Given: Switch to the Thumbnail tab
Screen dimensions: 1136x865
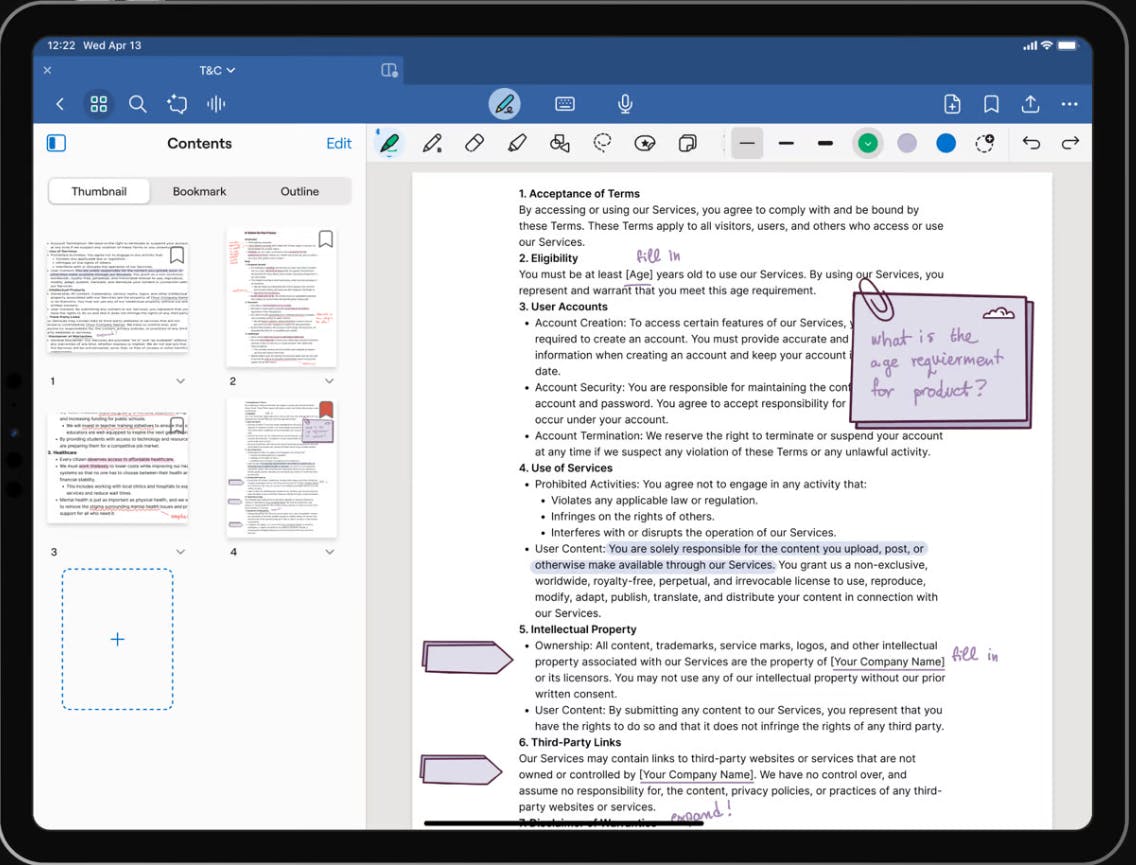Looking at the screenshot, I should (x=99, y=191).
